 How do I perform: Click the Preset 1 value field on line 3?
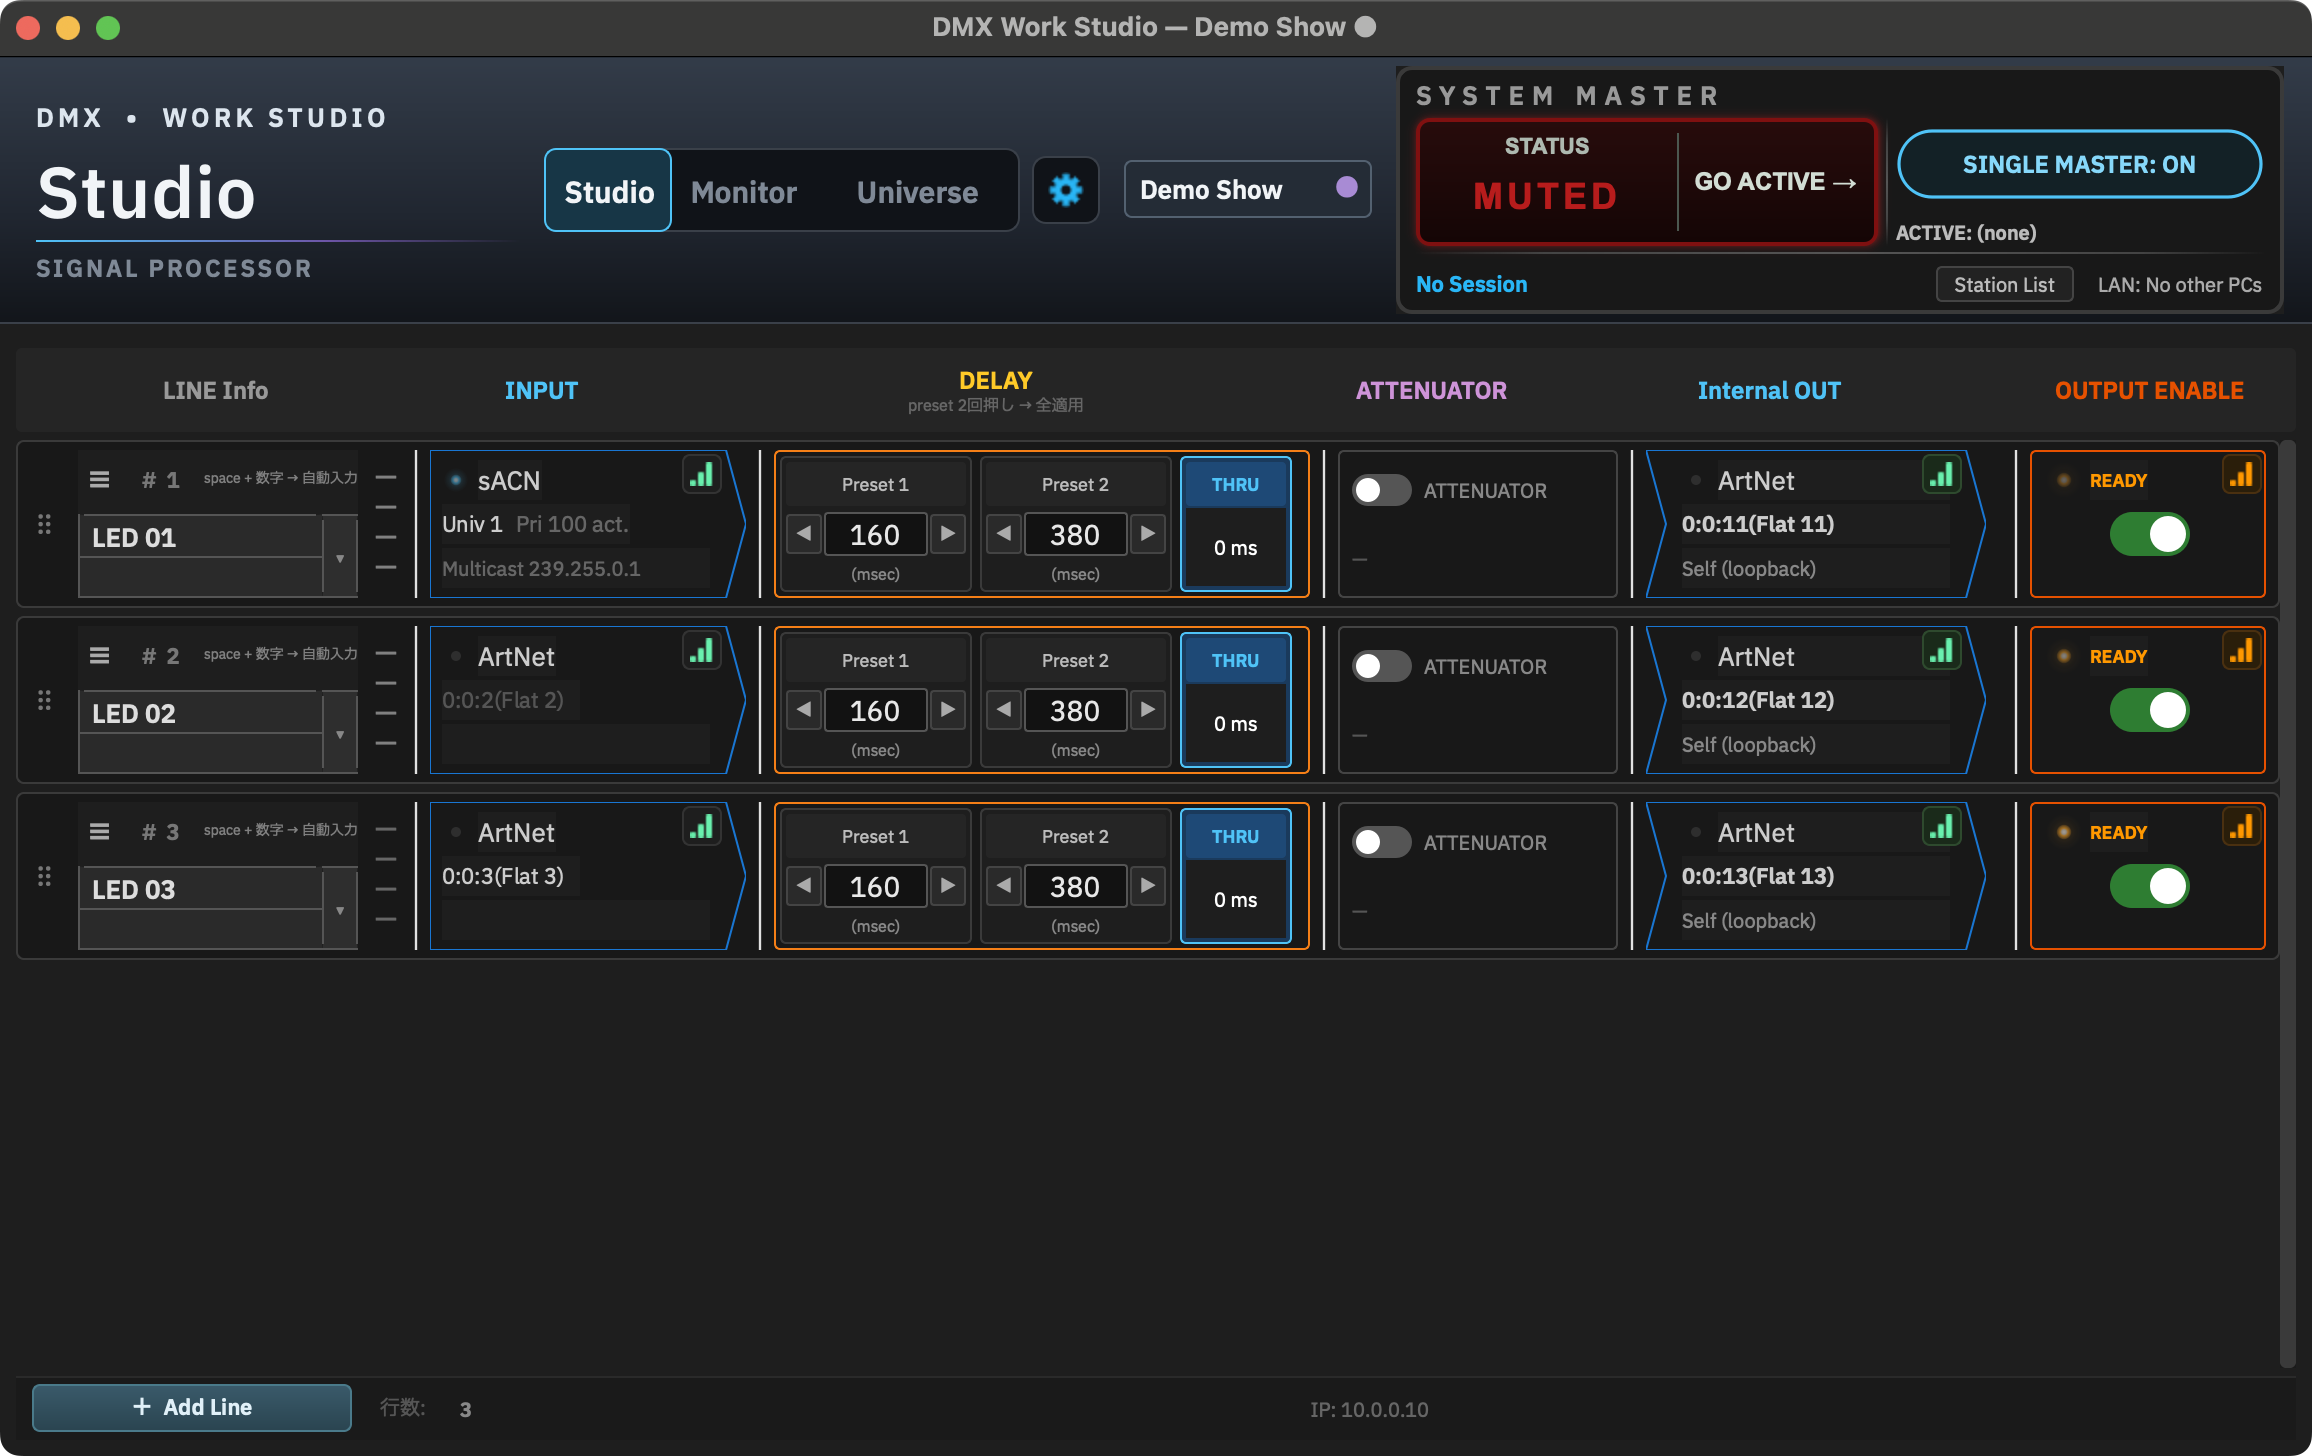[875, 886]
